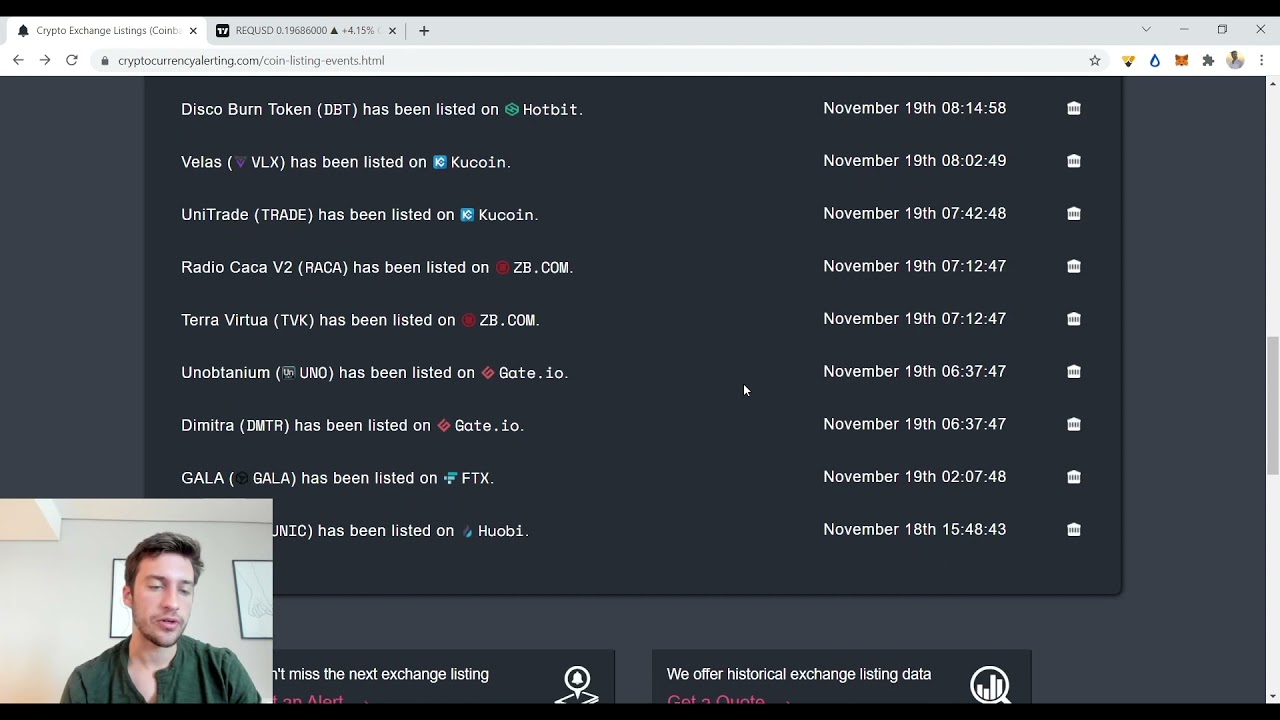
Task: Open a new browser tab
Action: [424, 31]
